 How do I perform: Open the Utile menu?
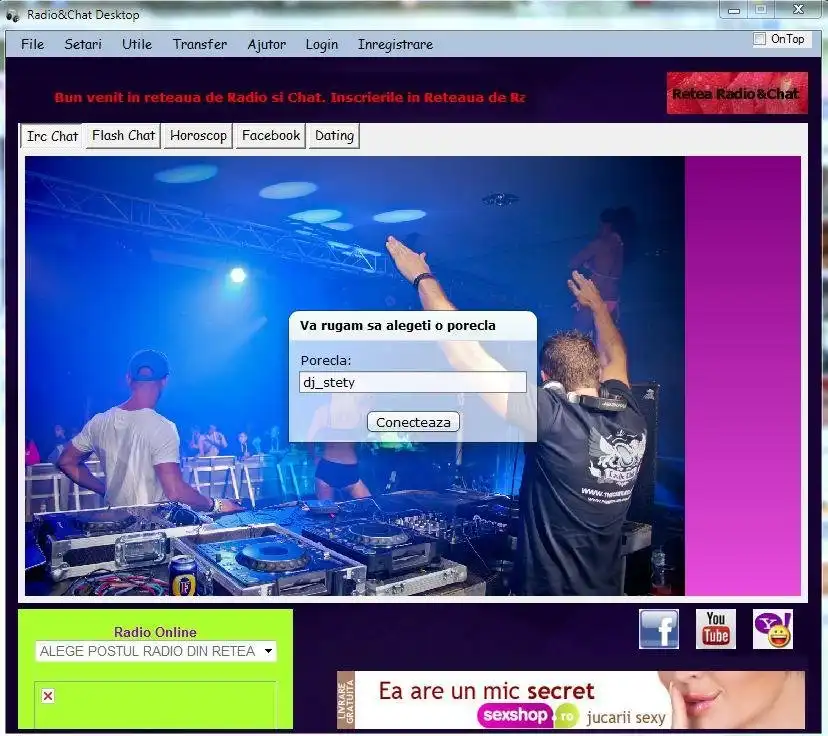[x=137, y=44]
